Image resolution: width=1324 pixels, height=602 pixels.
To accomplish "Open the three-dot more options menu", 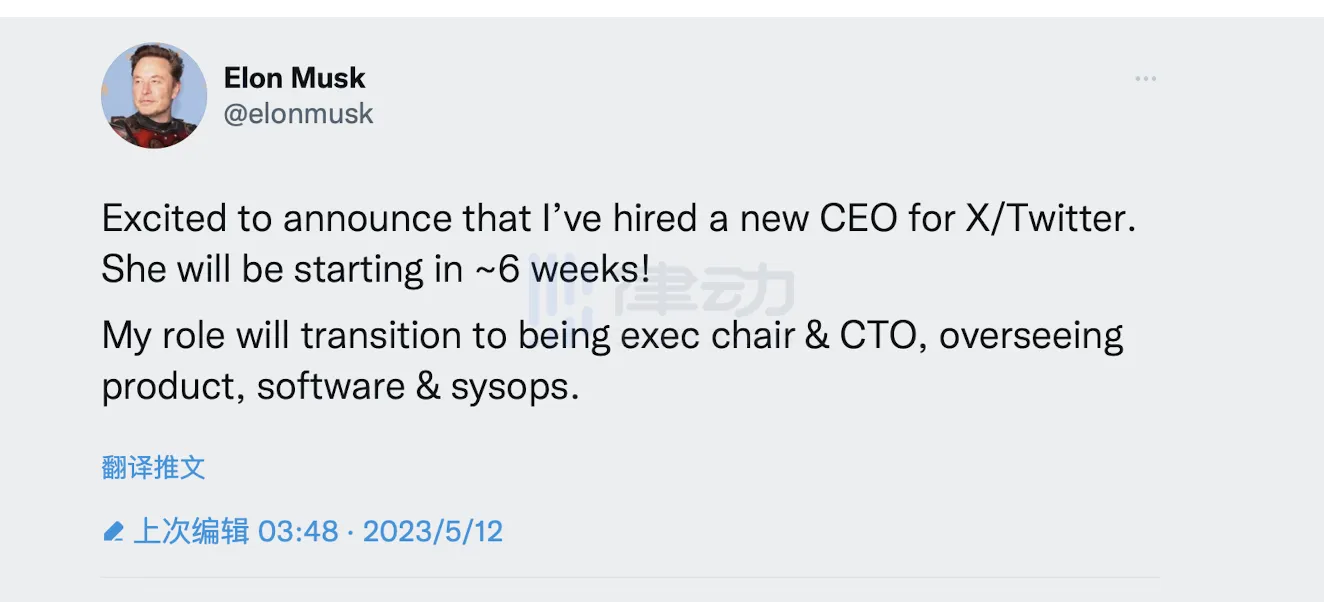I will (x=1145, y=79).
